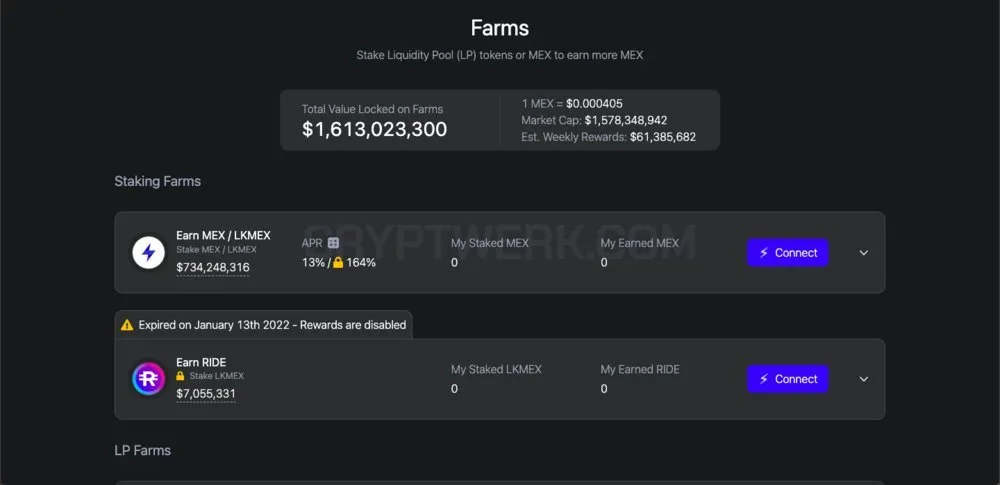
Task: Expand the Earn MEX / LKMEX farm row
Action: (x=864, y=253)
